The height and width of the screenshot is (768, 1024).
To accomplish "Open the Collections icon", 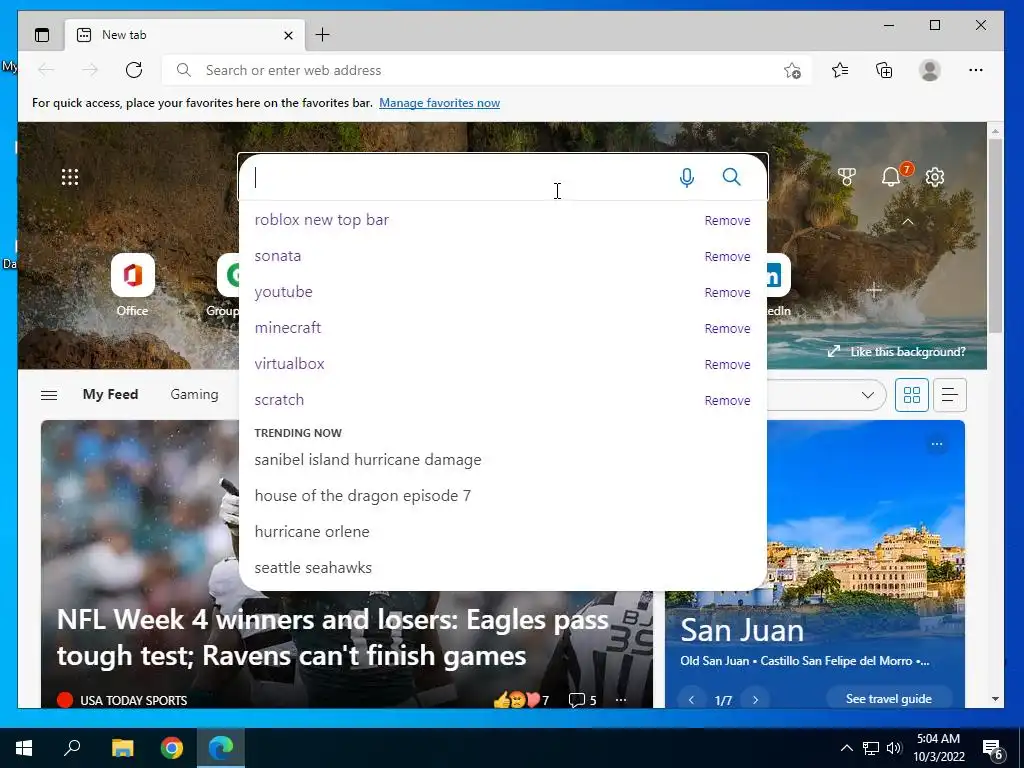I will 884,70.
